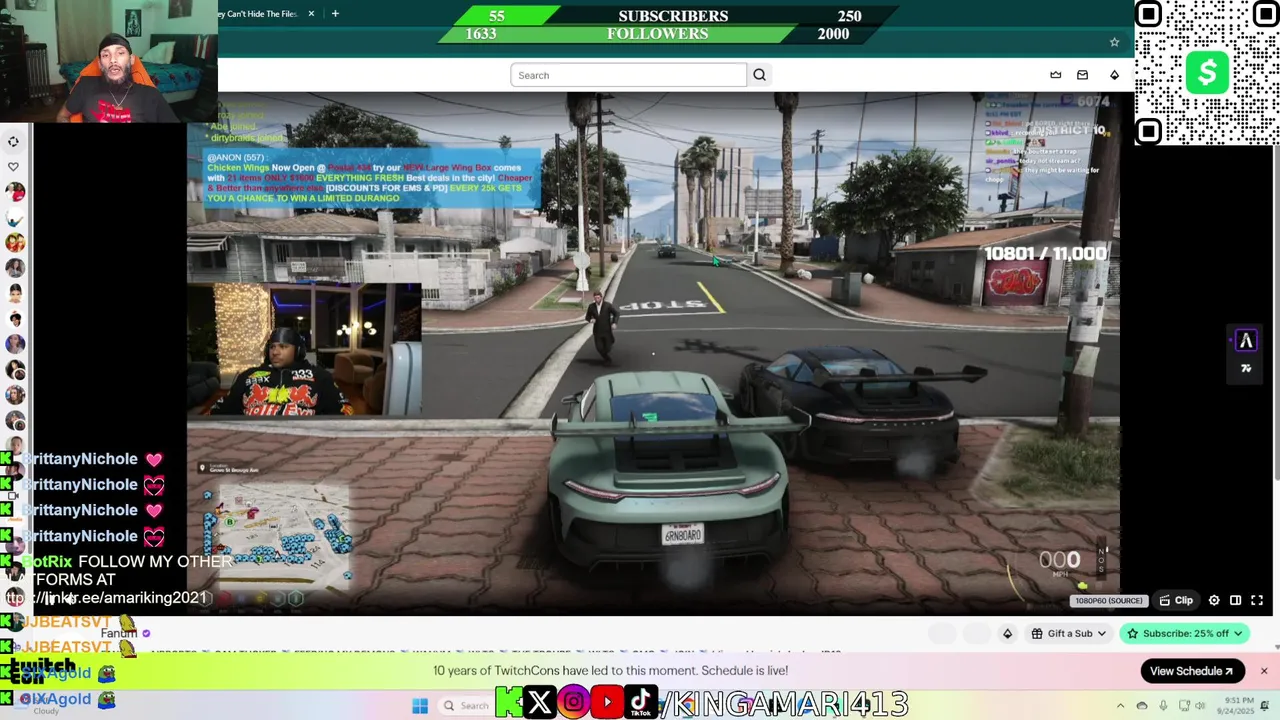
Task: Bookmark this page with the star icon
Action: click(x=1114, y=42)
